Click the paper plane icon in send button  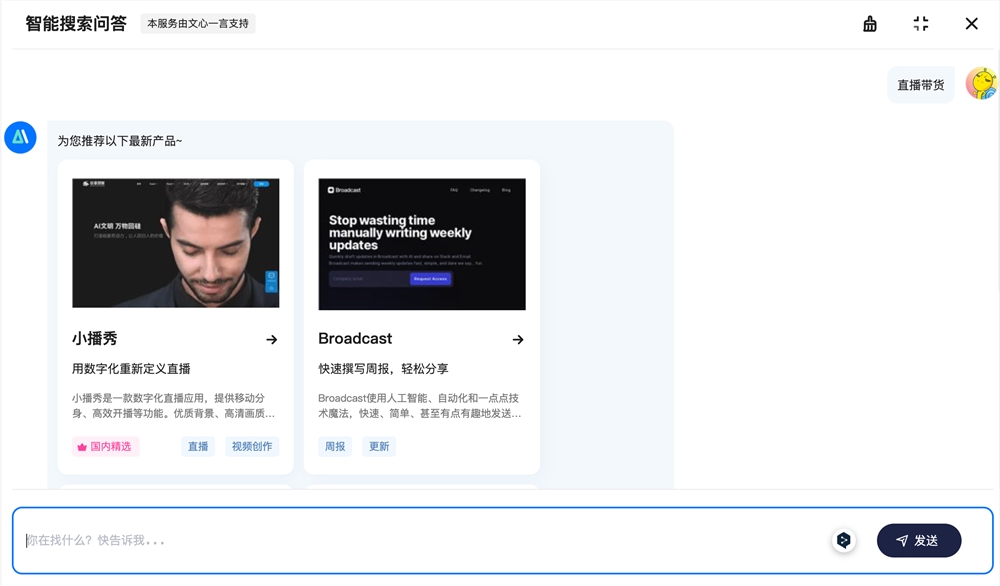coord(902,540)
